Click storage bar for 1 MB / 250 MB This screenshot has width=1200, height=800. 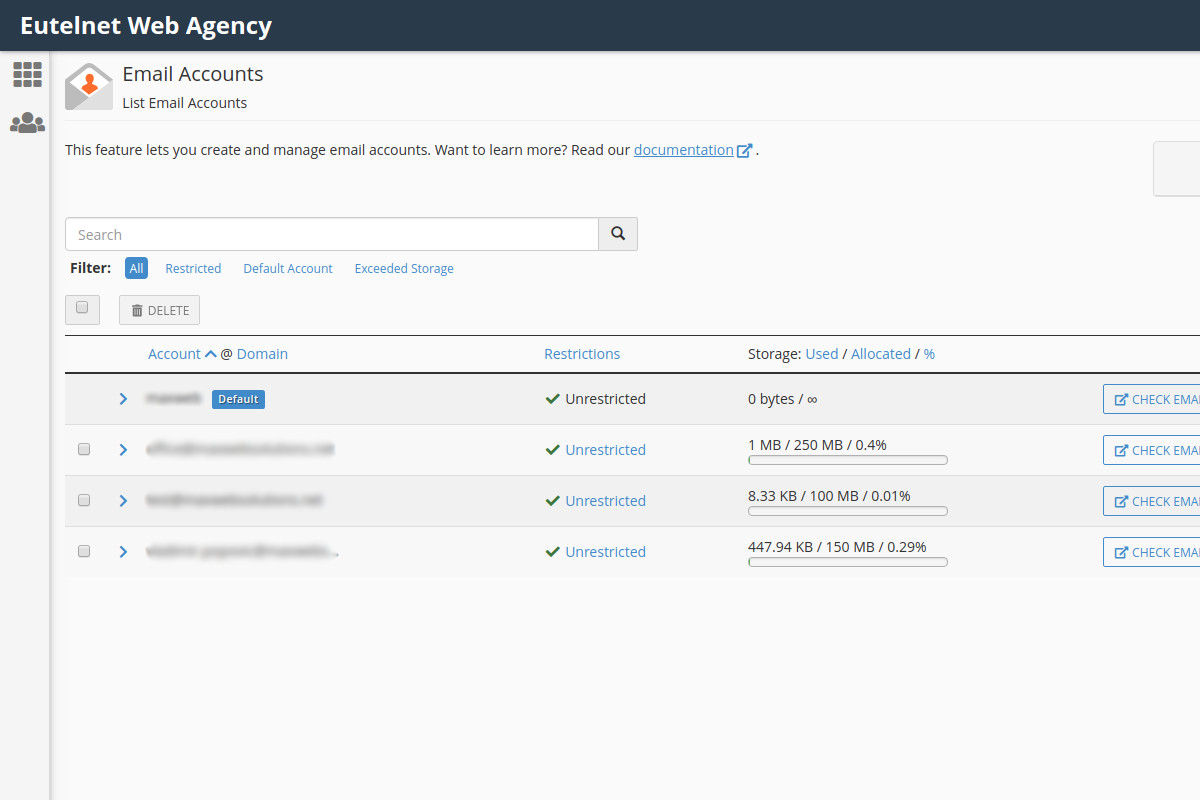coord(848,460)
